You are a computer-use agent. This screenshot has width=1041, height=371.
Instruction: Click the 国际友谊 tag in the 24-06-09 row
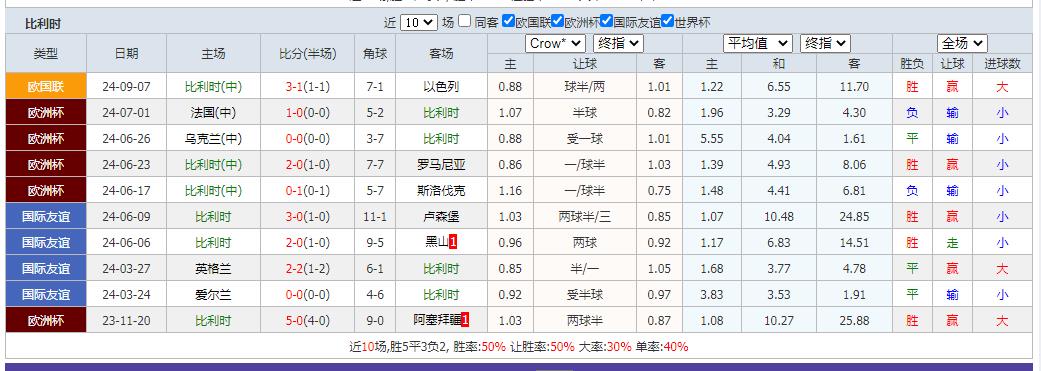click(x=46, y=216)
